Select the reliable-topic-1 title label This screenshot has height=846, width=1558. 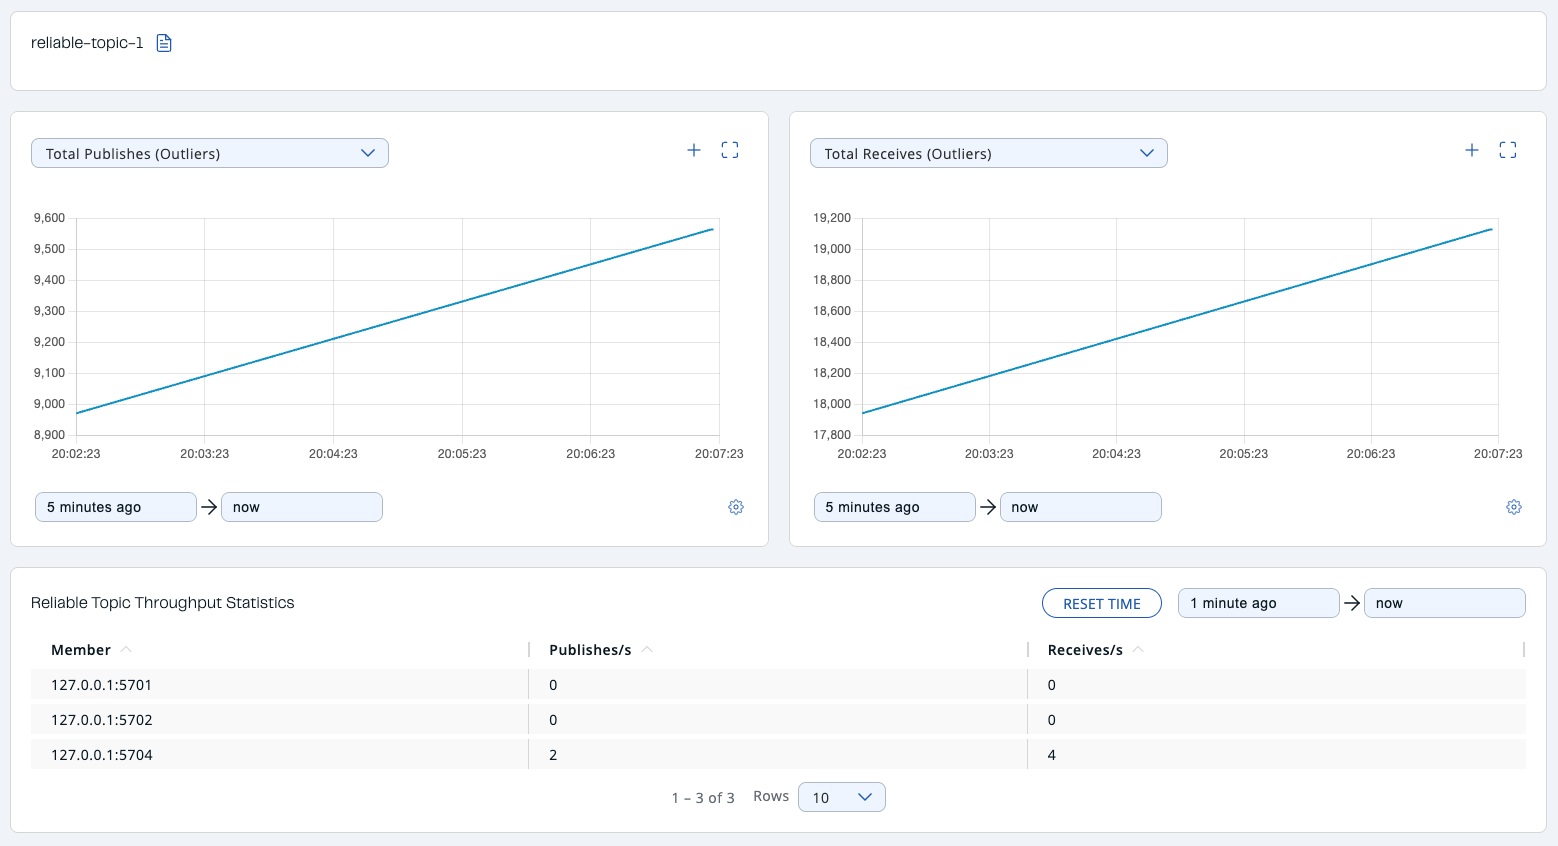(x=85, y=43)
